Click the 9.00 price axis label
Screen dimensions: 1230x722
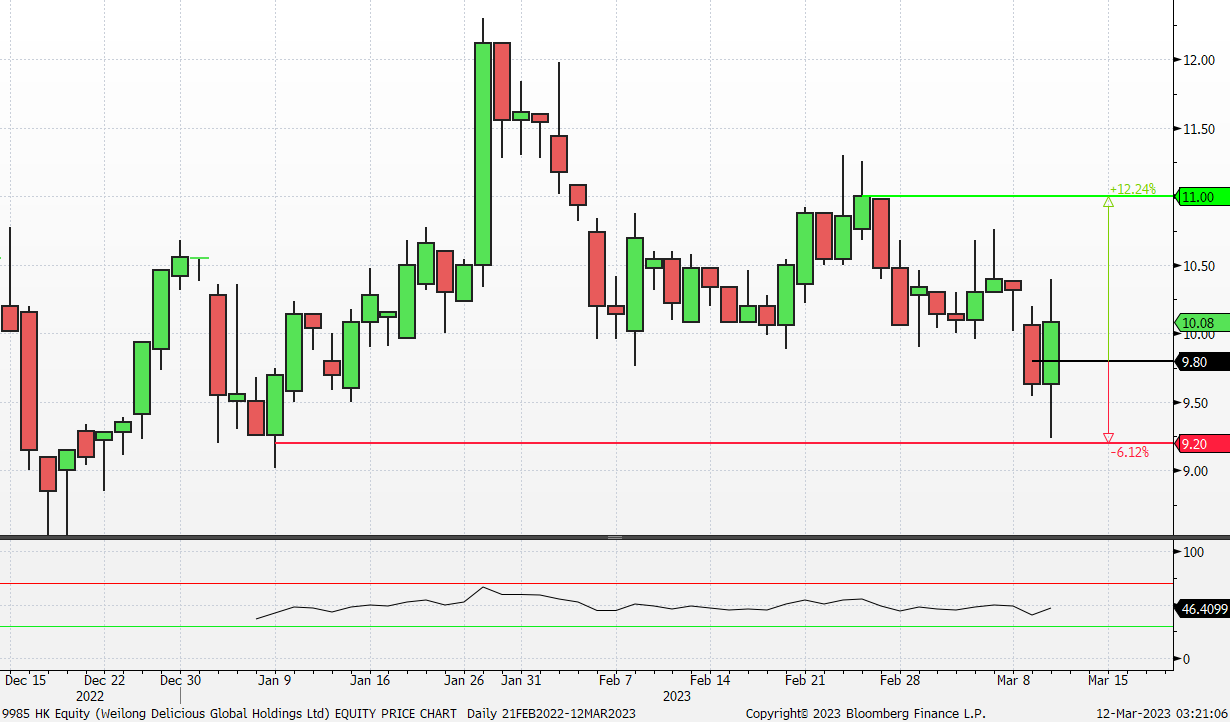(1196, 471)
